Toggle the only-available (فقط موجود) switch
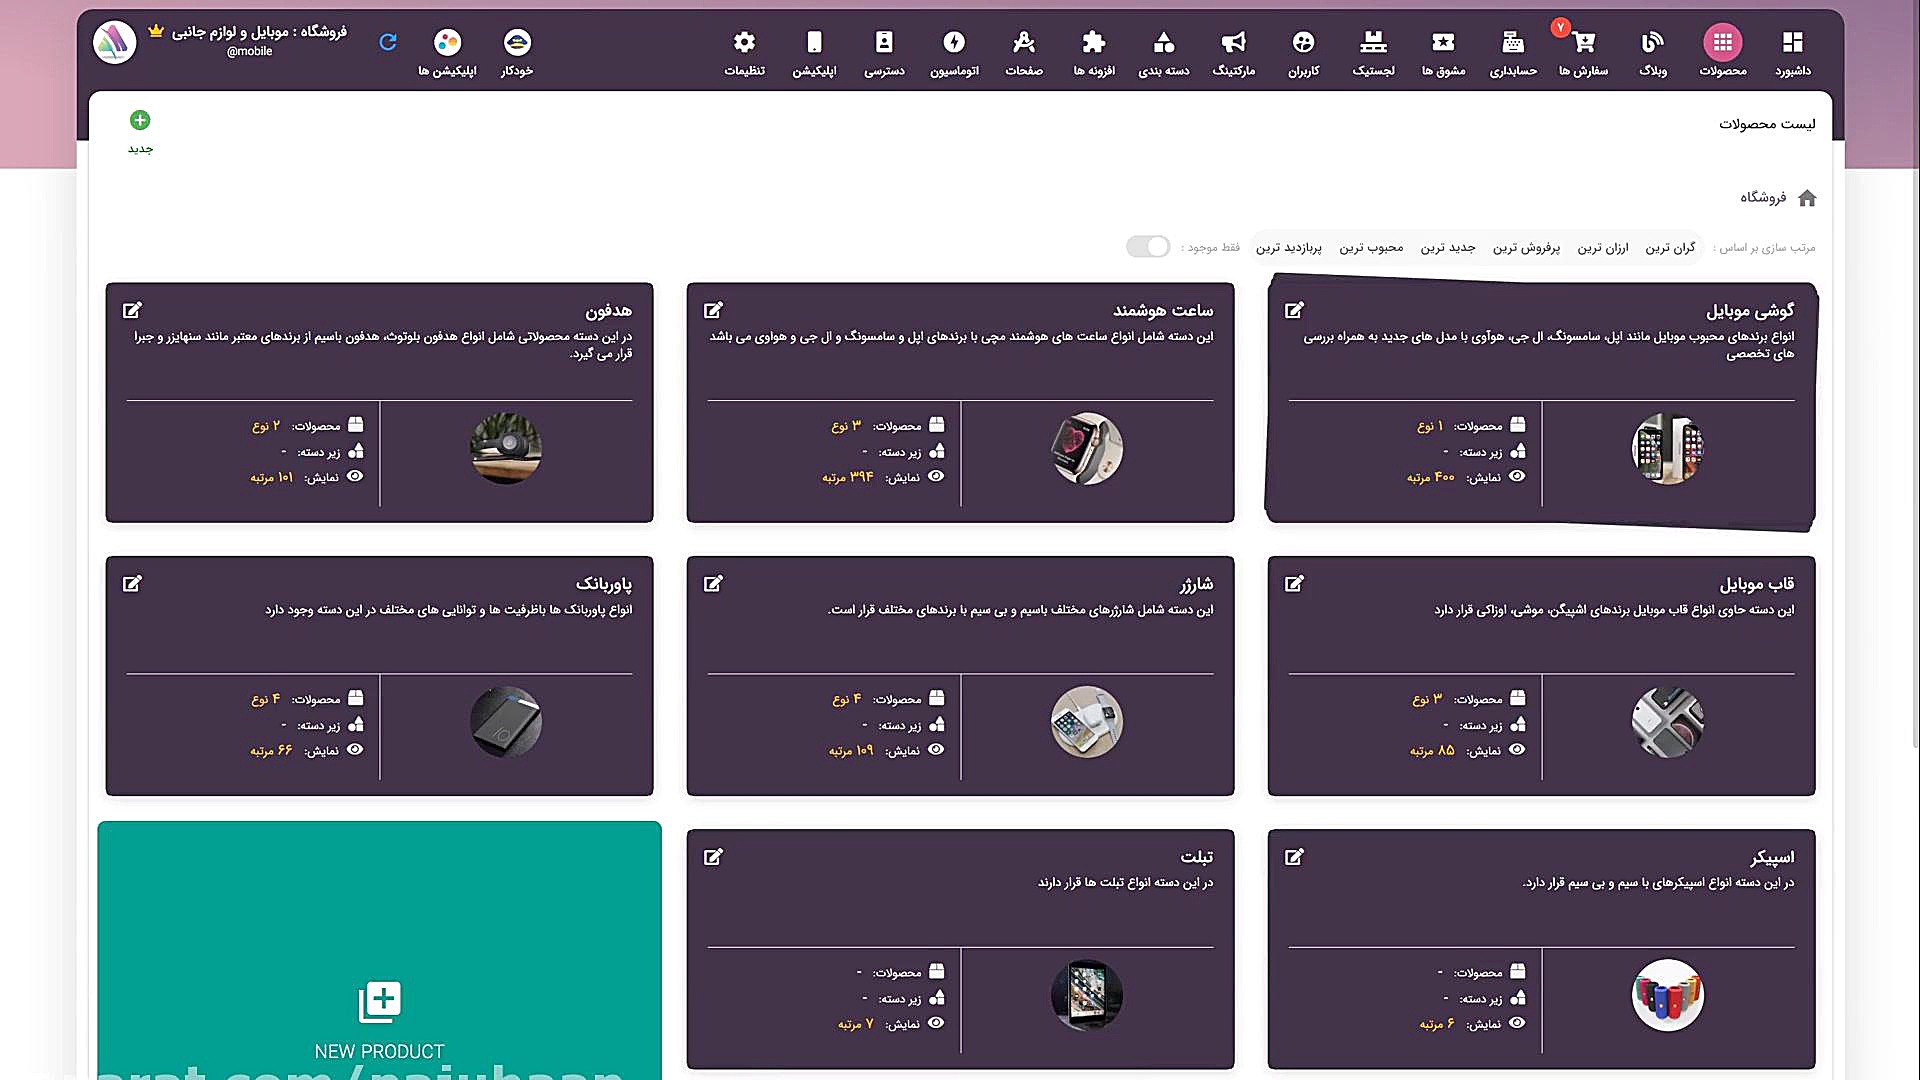Screen dimensions: 1920x1080 pos(1148,247)
